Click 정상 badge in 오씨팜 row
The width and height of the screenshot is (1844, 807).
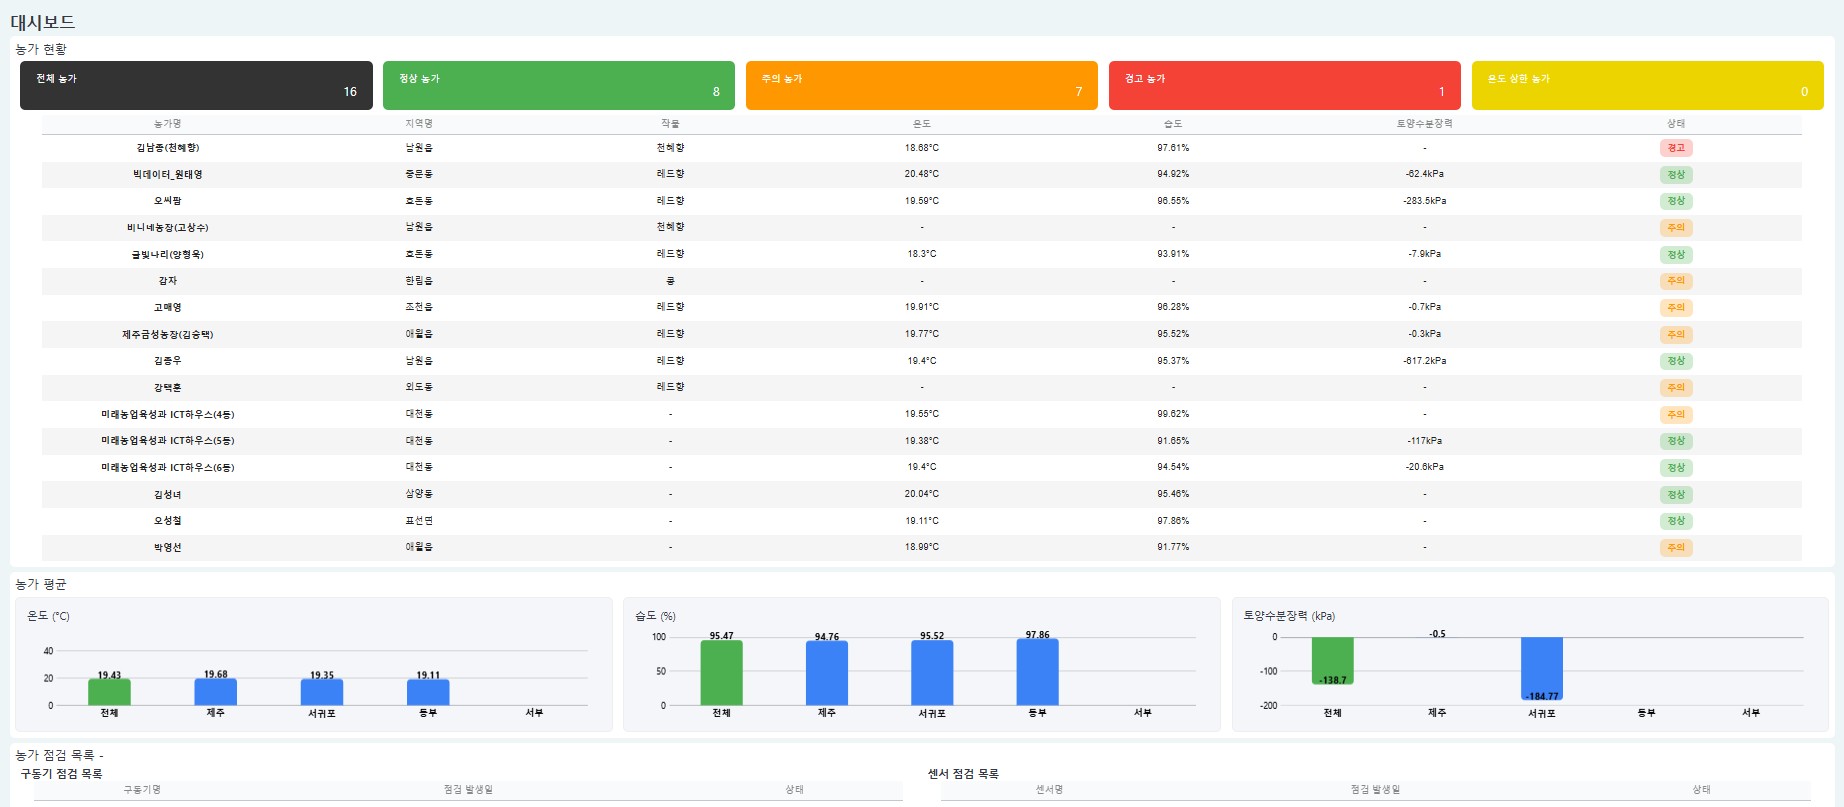[1676, 201]
